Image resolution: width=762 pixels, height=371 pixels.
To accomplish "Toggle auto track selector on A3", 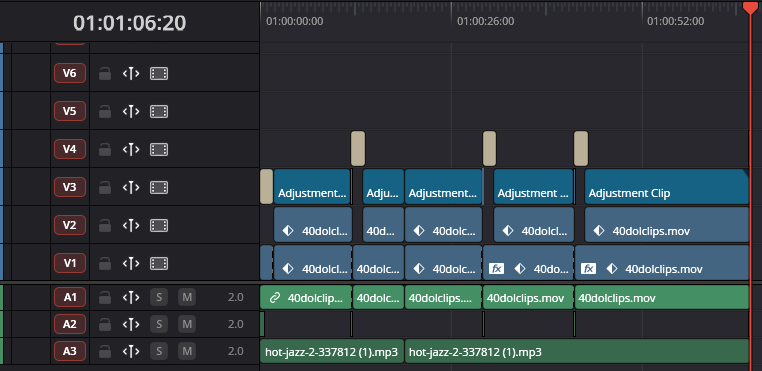I will tap(131, 351).
